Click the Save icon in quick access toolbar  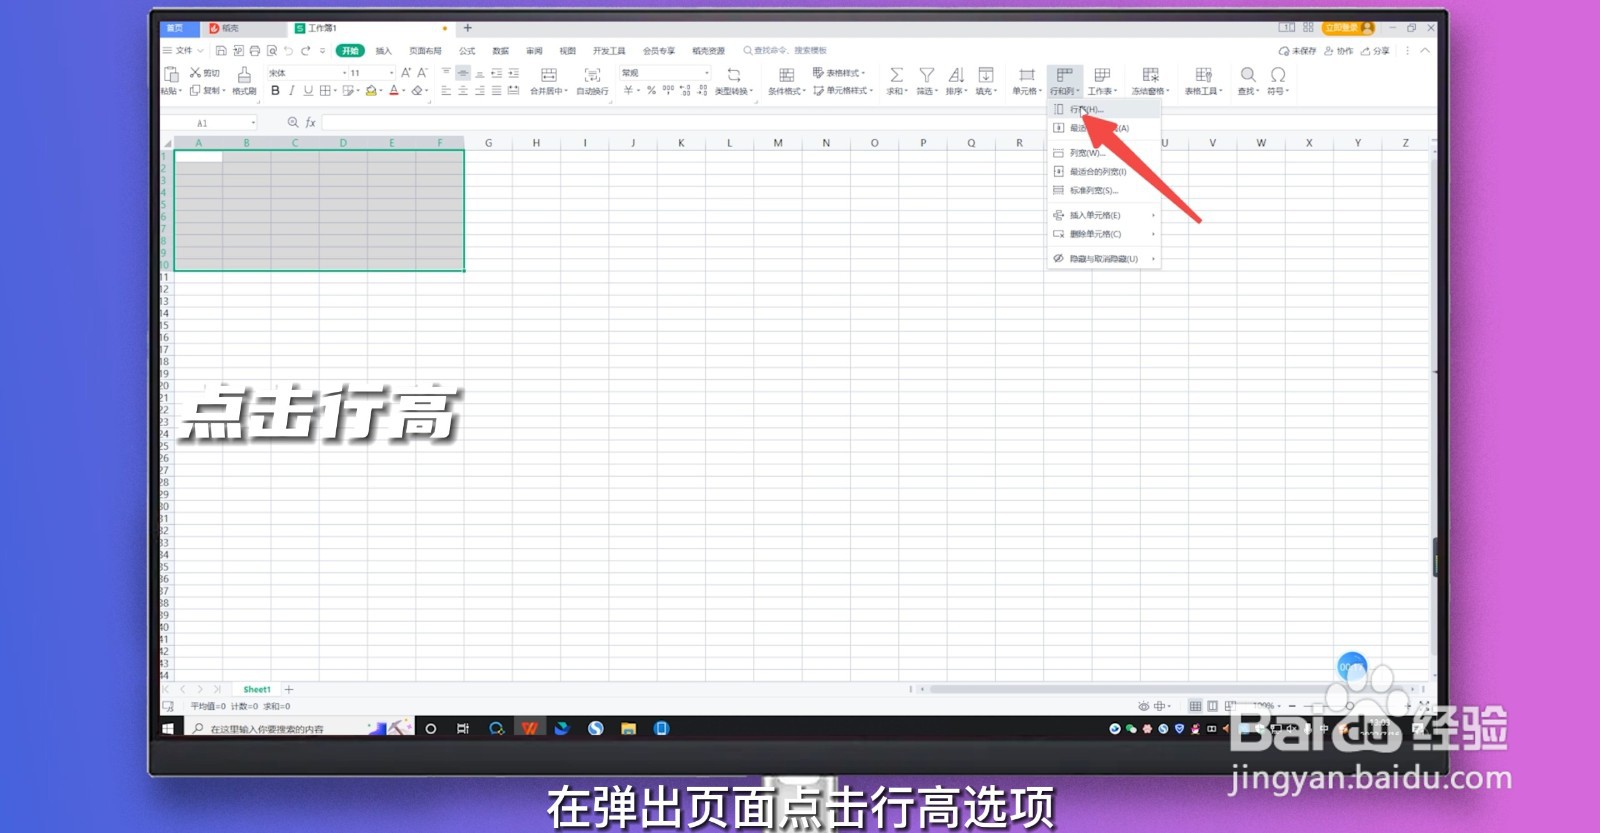pyautogui.click(x=221, y=51)
